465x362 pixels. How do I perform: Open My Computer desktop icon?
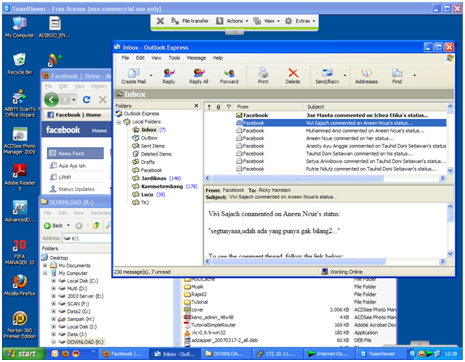[x=20, y=27]
